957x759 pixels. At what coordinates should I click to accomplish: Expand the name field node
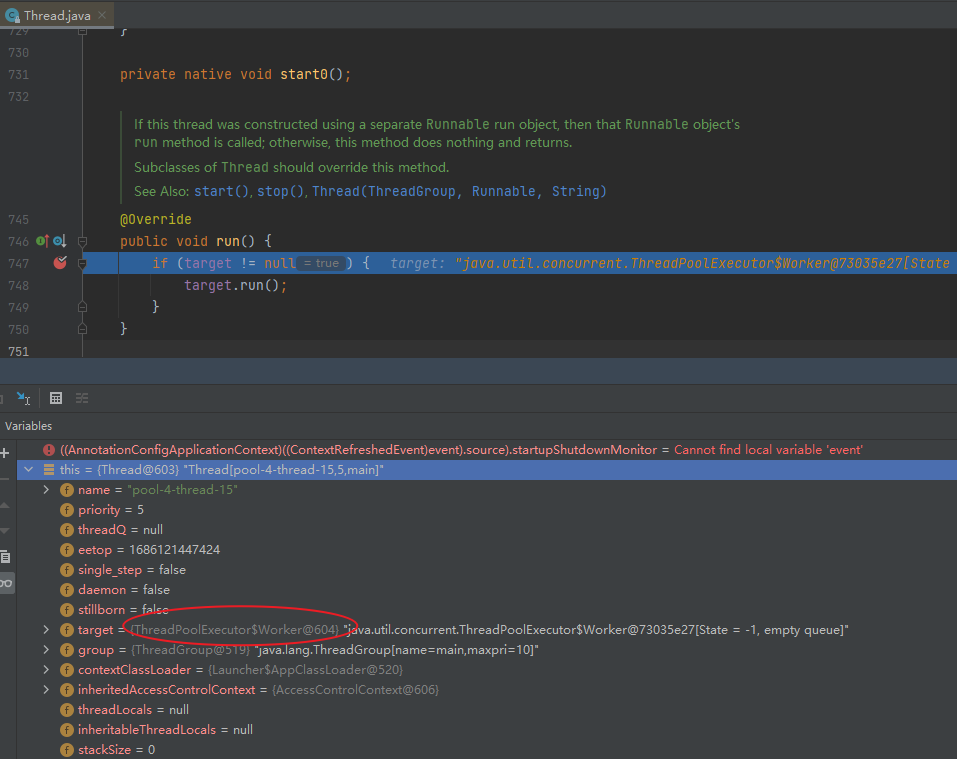[46, 490]
